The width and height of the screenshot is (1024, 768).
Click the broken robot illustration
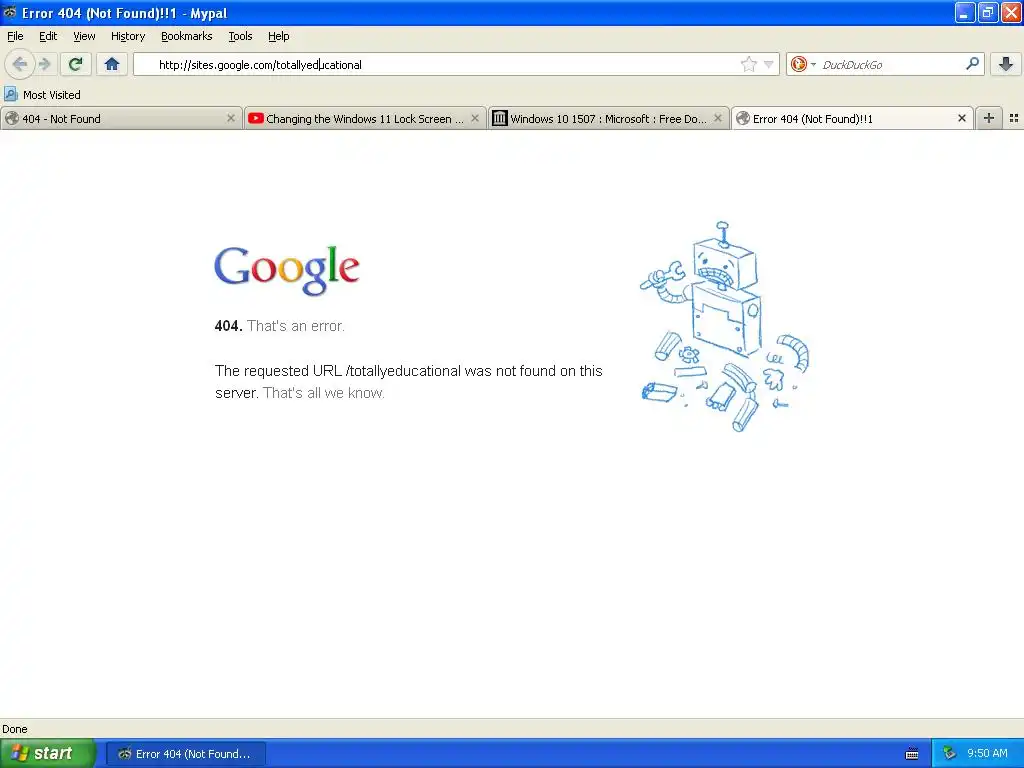click(724, 327)
